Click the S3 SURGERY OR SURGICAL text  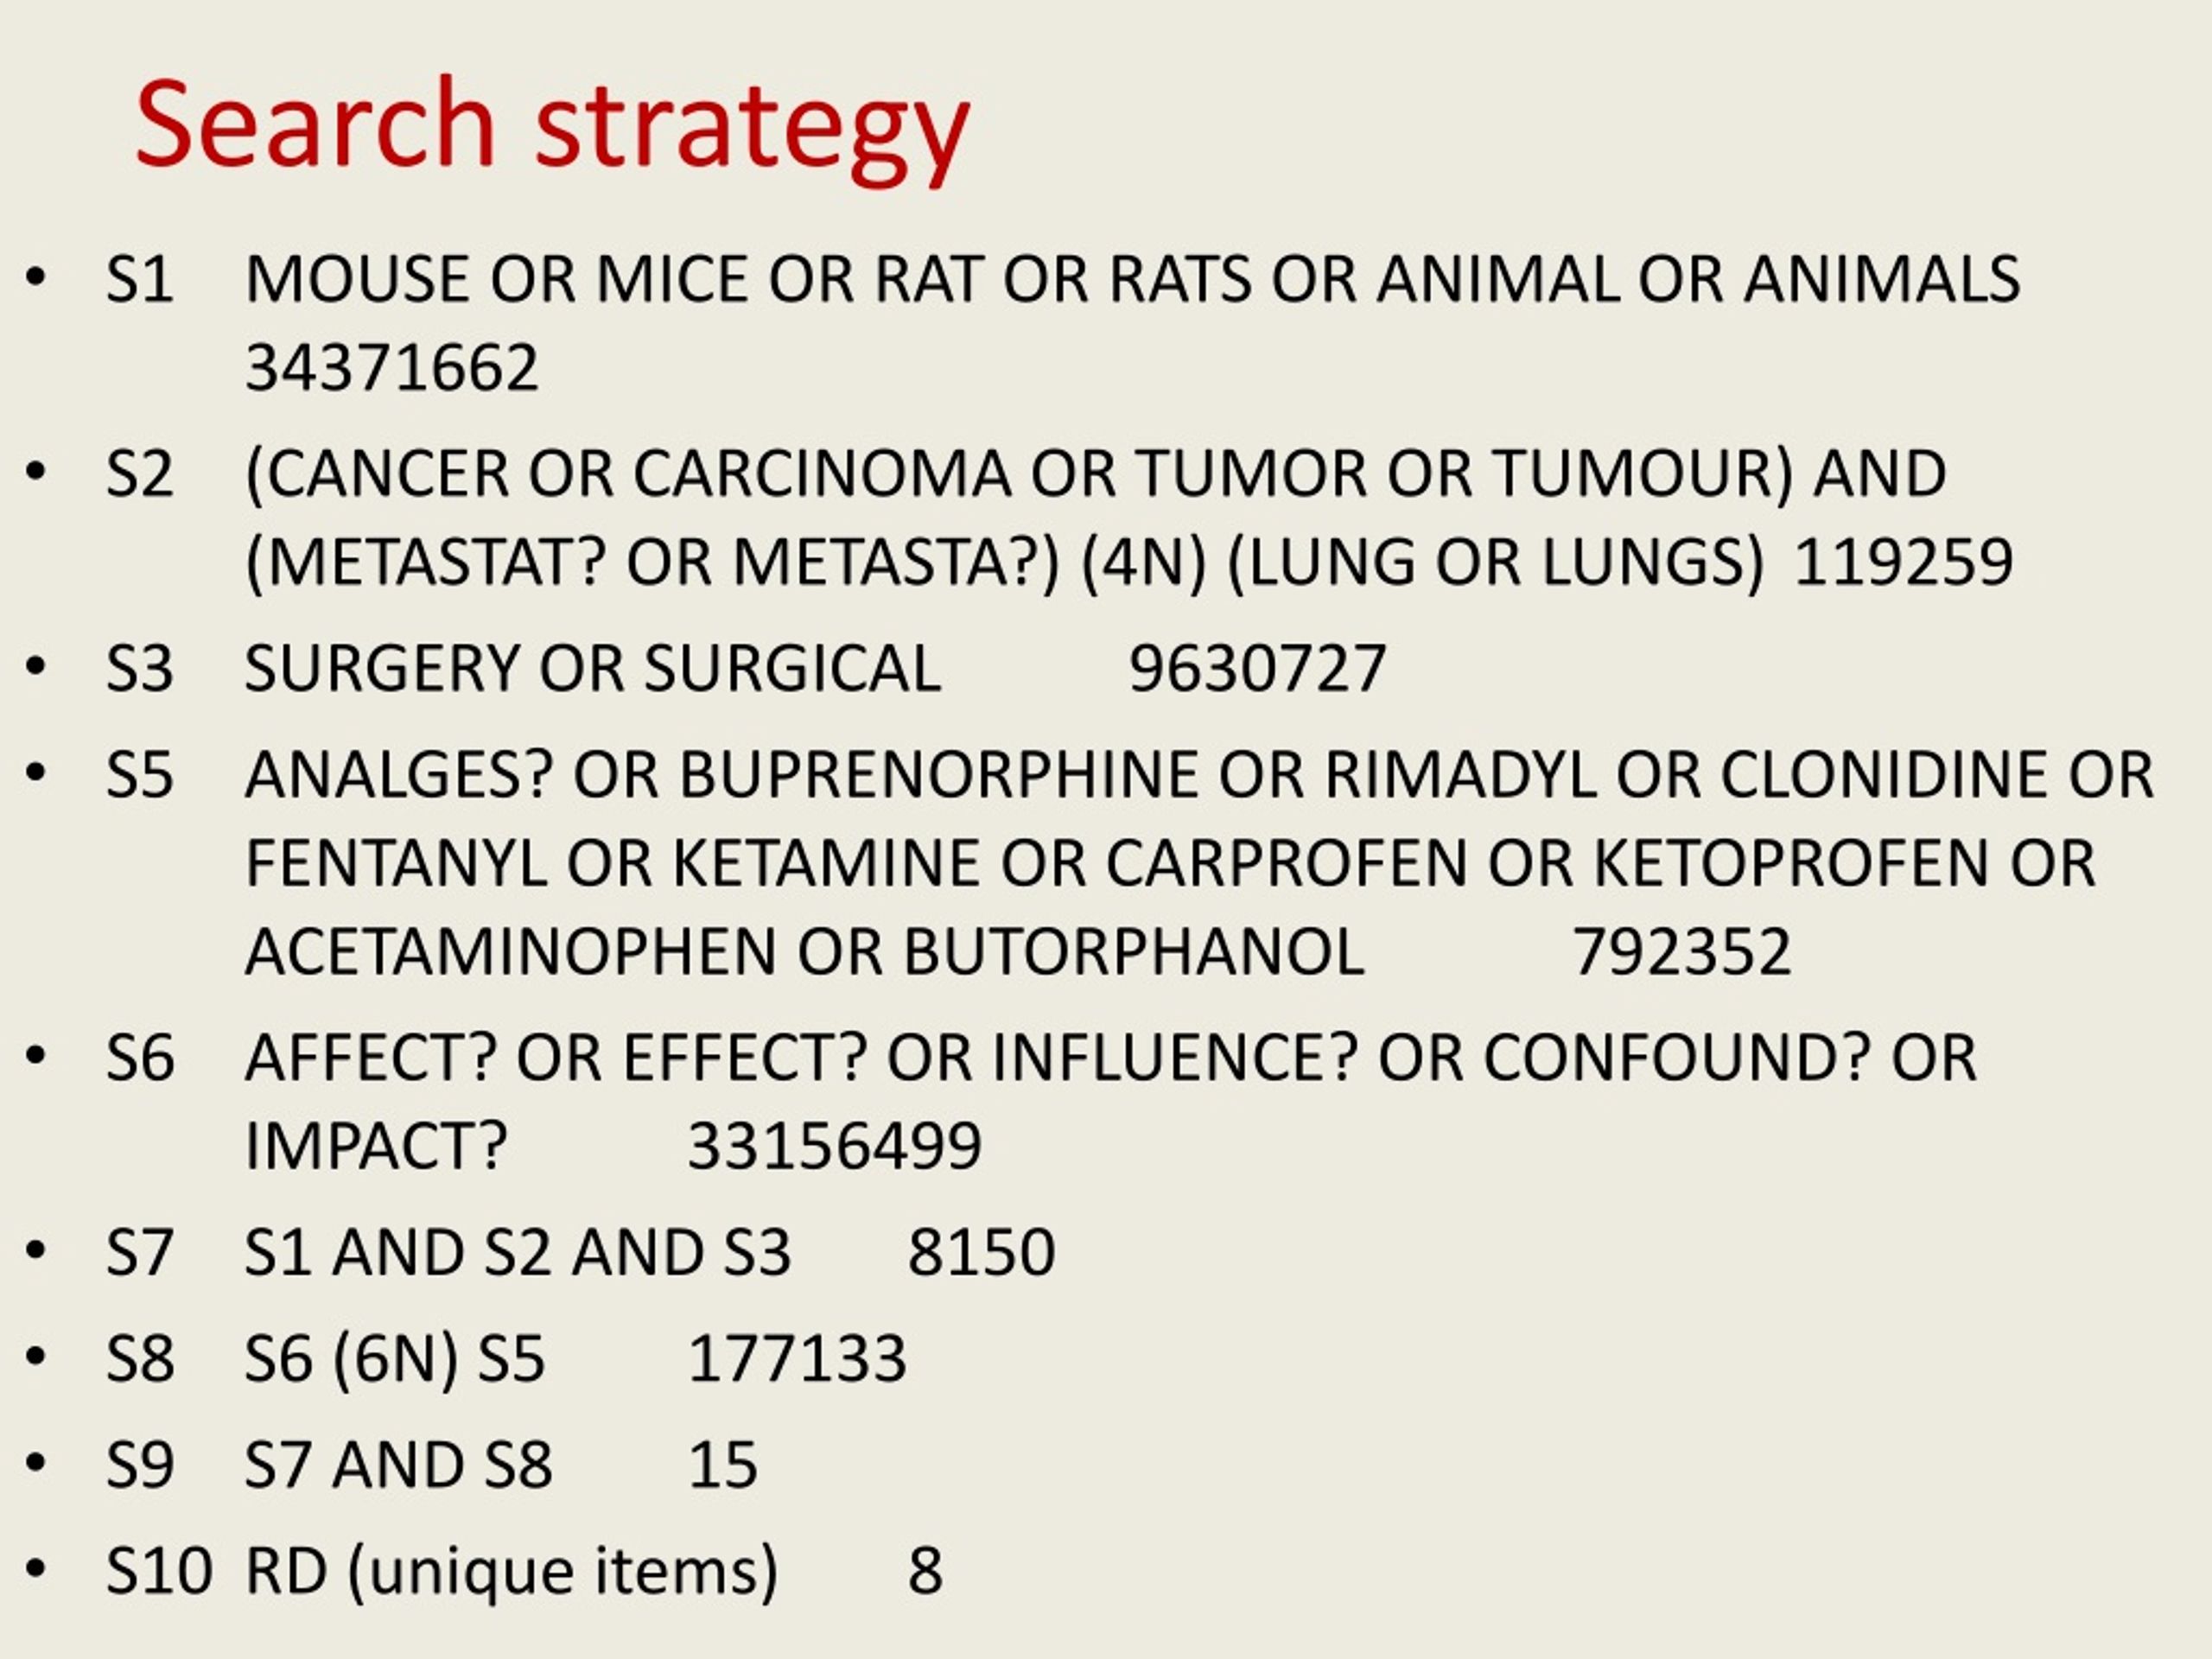coord(592,669)
